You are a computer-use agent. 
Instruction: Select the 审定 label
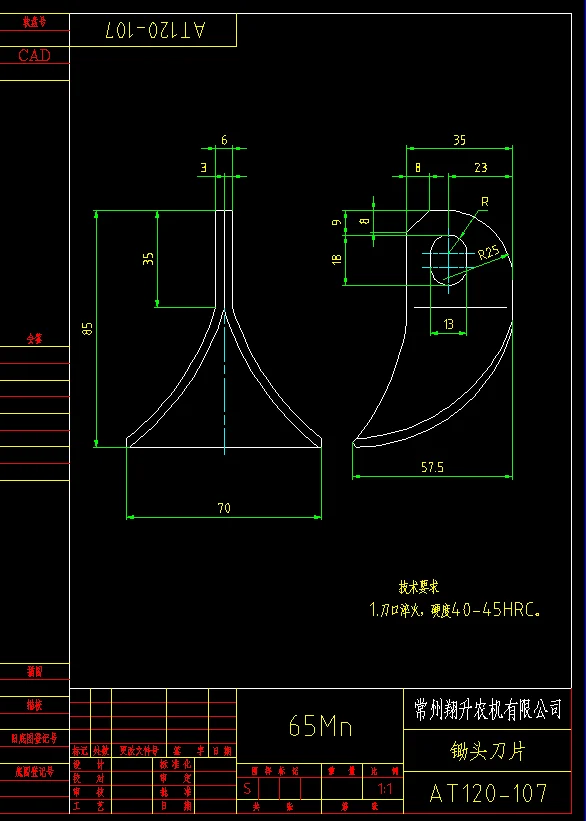175,779
